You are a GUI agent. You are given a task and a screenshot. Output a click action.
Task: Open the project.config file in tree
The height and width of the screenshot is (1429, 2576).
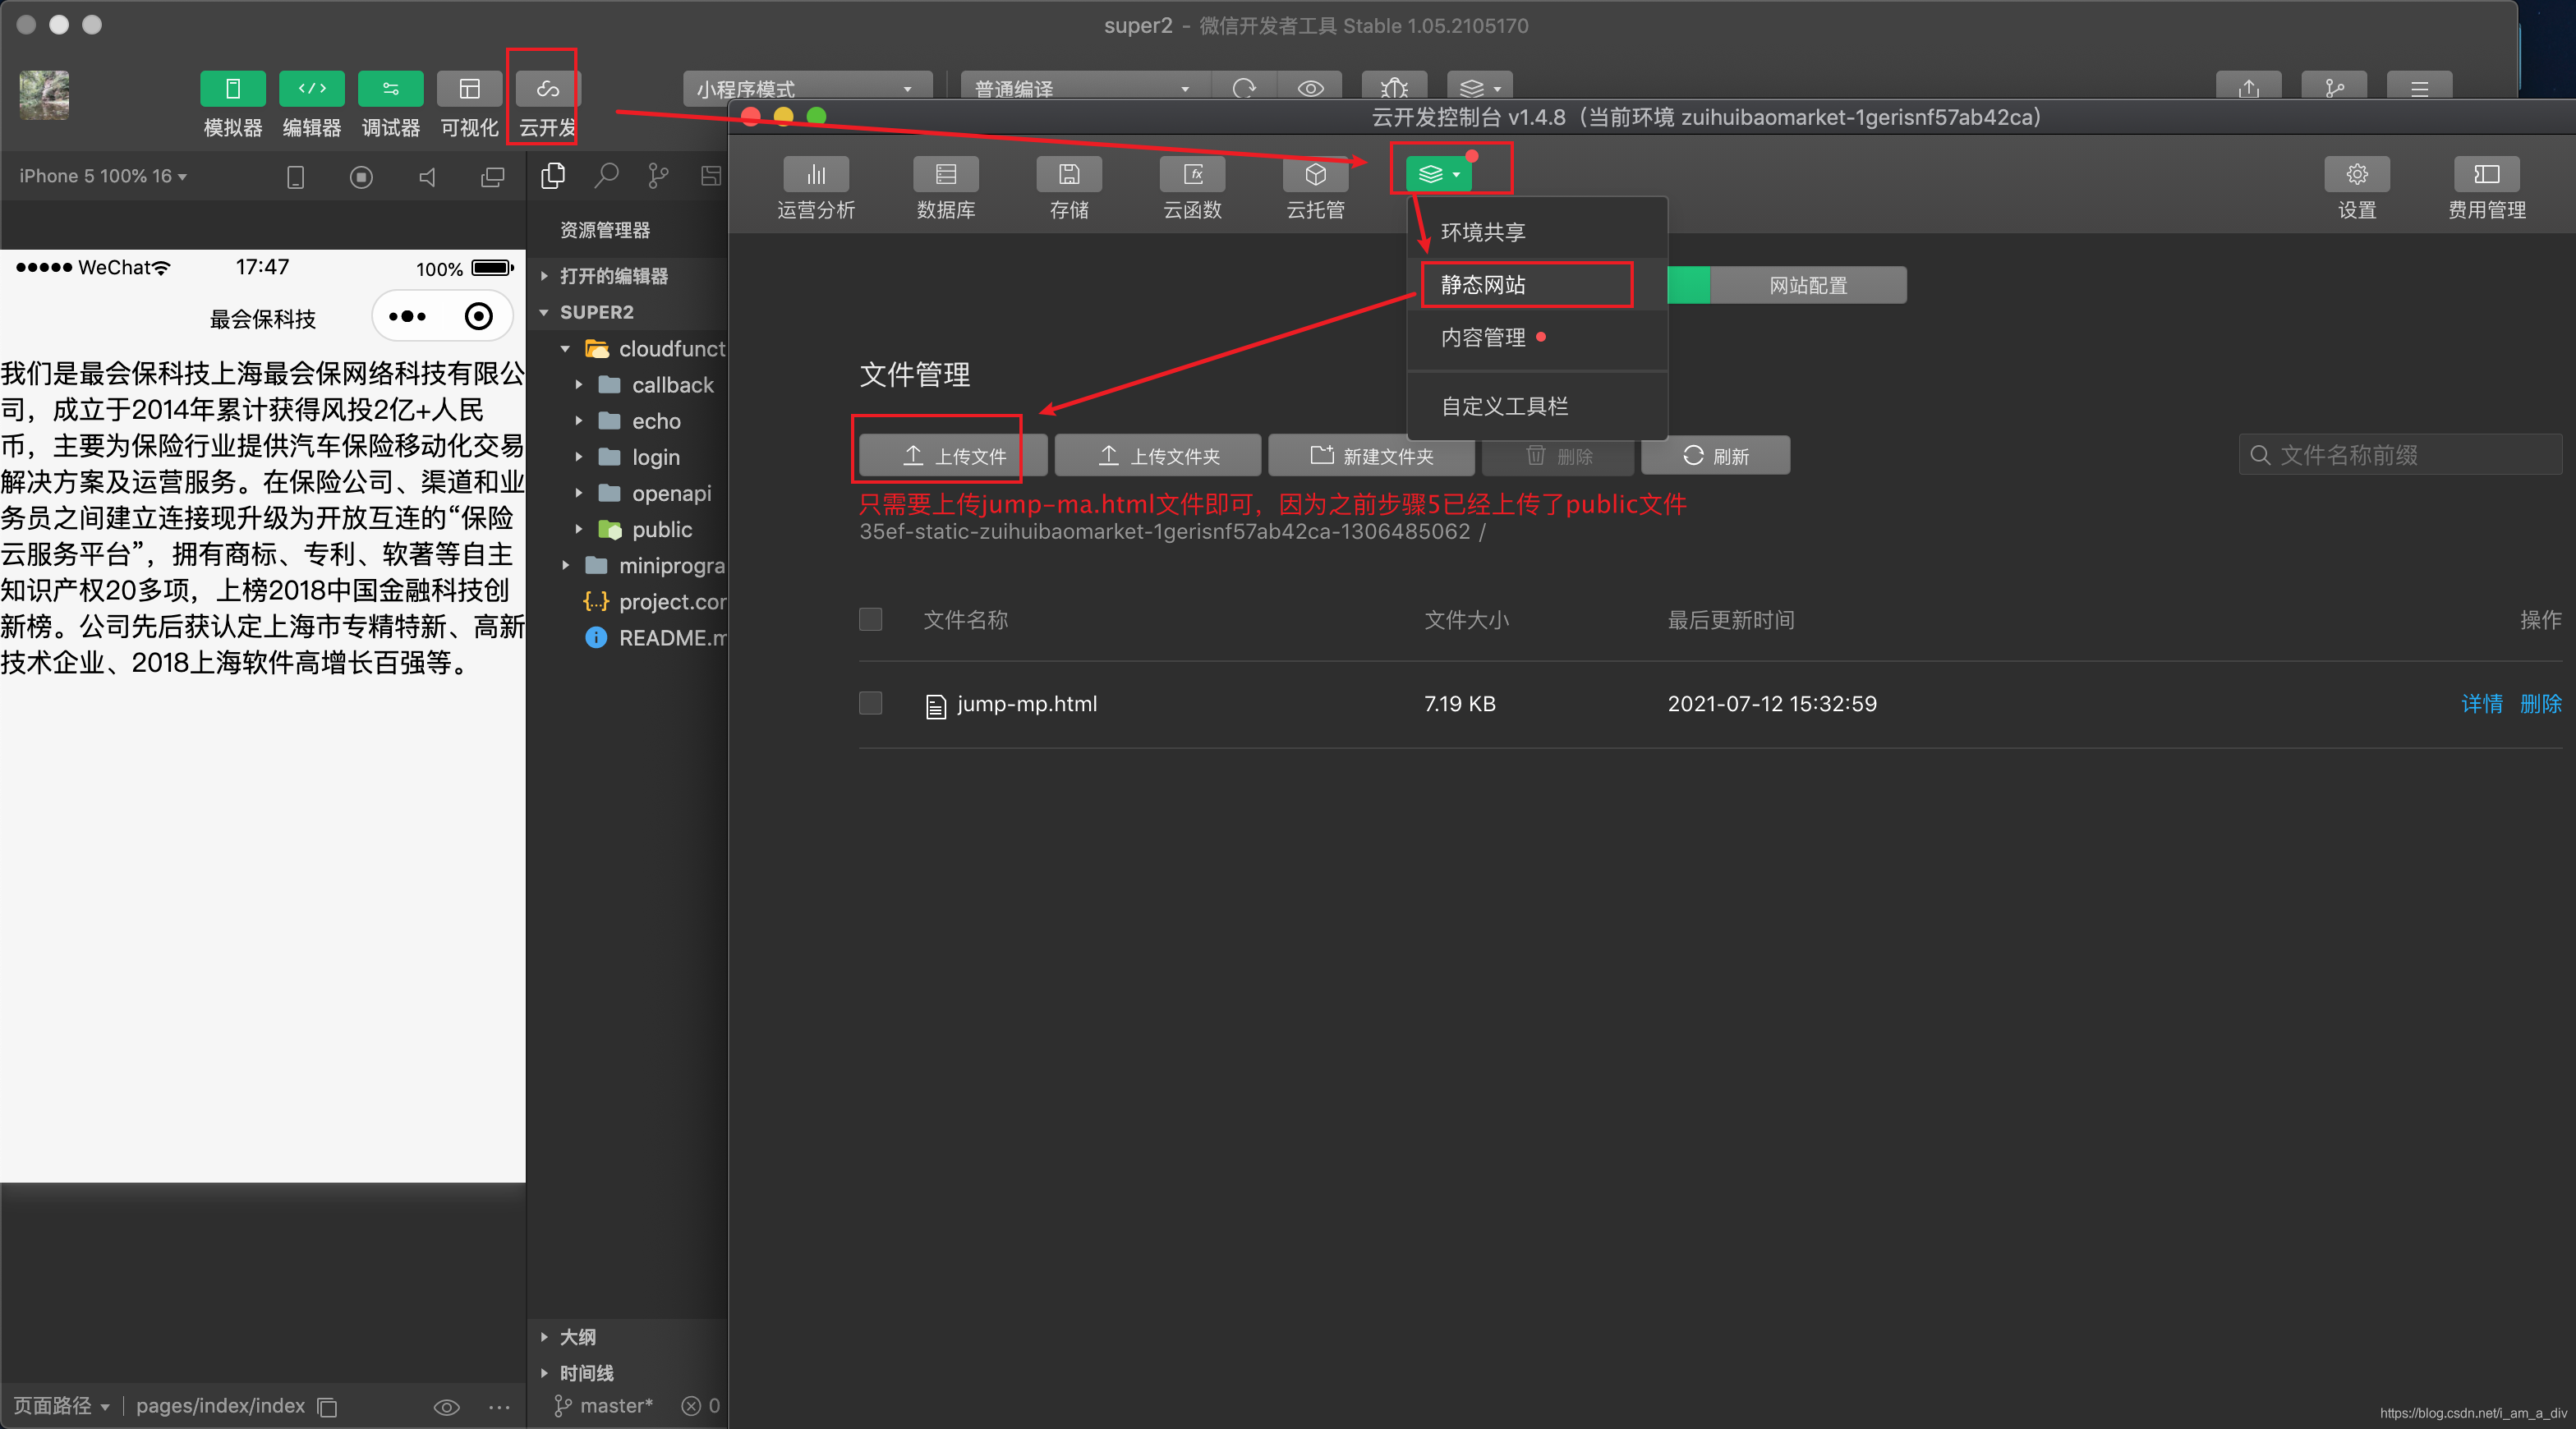(x=654, y=602)
